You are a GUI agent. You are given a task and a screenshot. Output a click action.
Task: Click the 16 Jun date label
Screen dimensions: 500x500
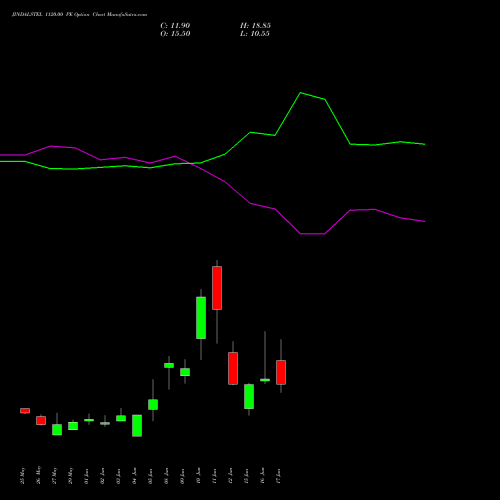point(263,476)
